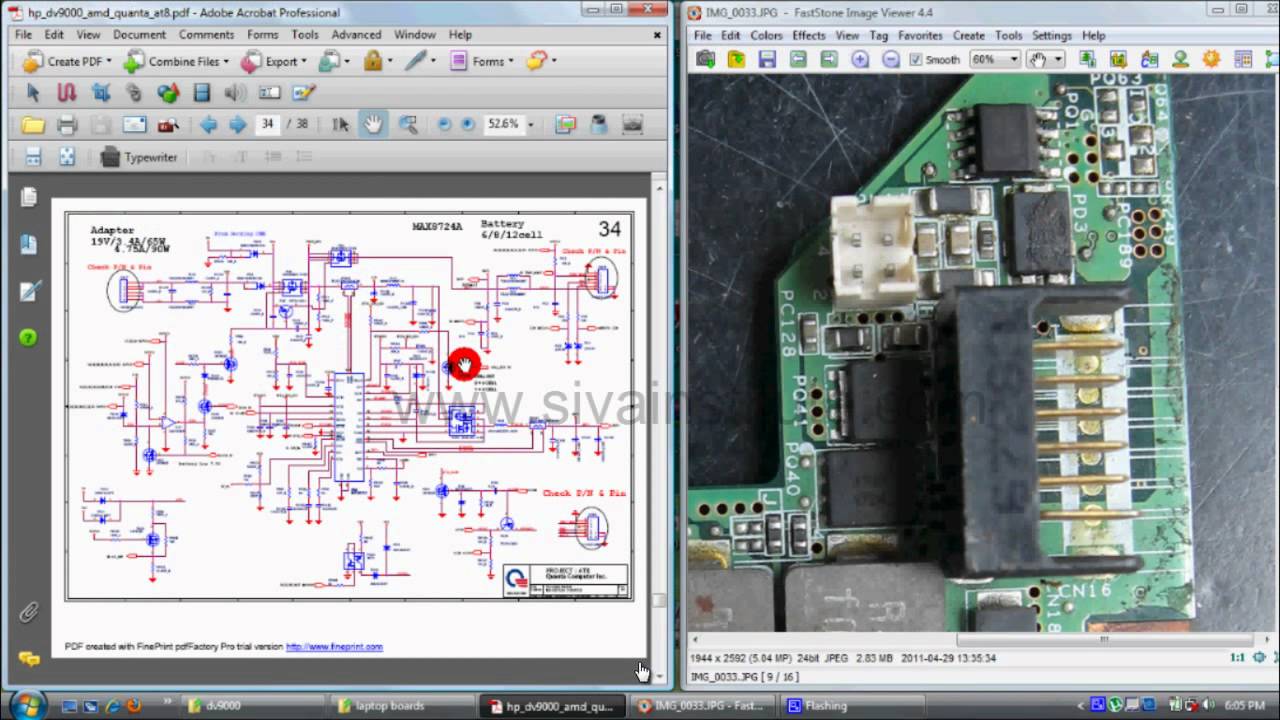This screenshot has height=720, width=1280.
Task: Open the Comments menu in Acrobat
Action: click(206, 34)
